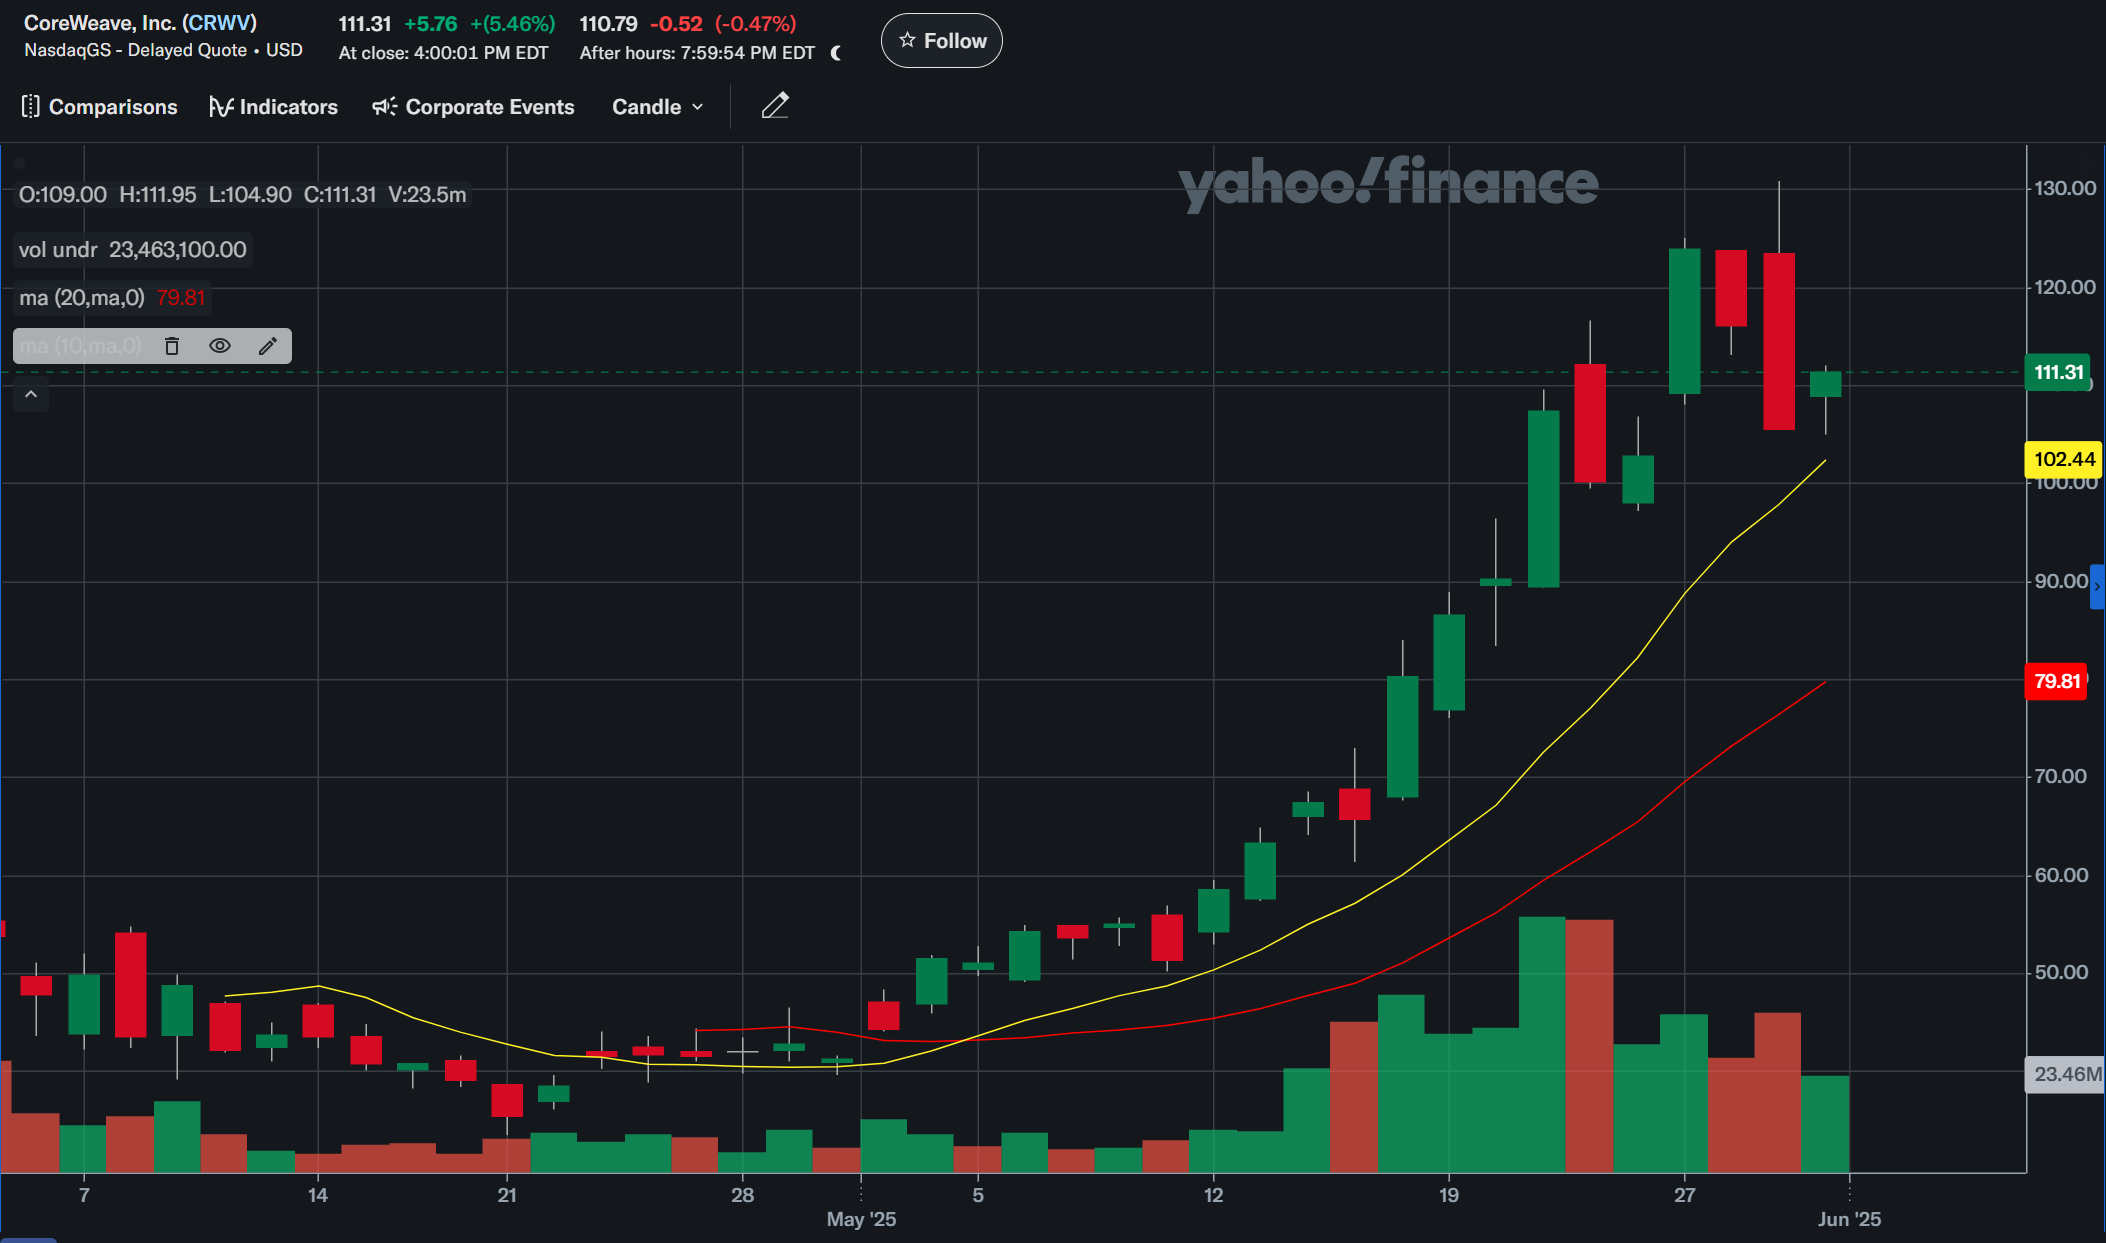
Task: Edit the ma (10,ma,0) indicator settings
Action: pos(267,346)
